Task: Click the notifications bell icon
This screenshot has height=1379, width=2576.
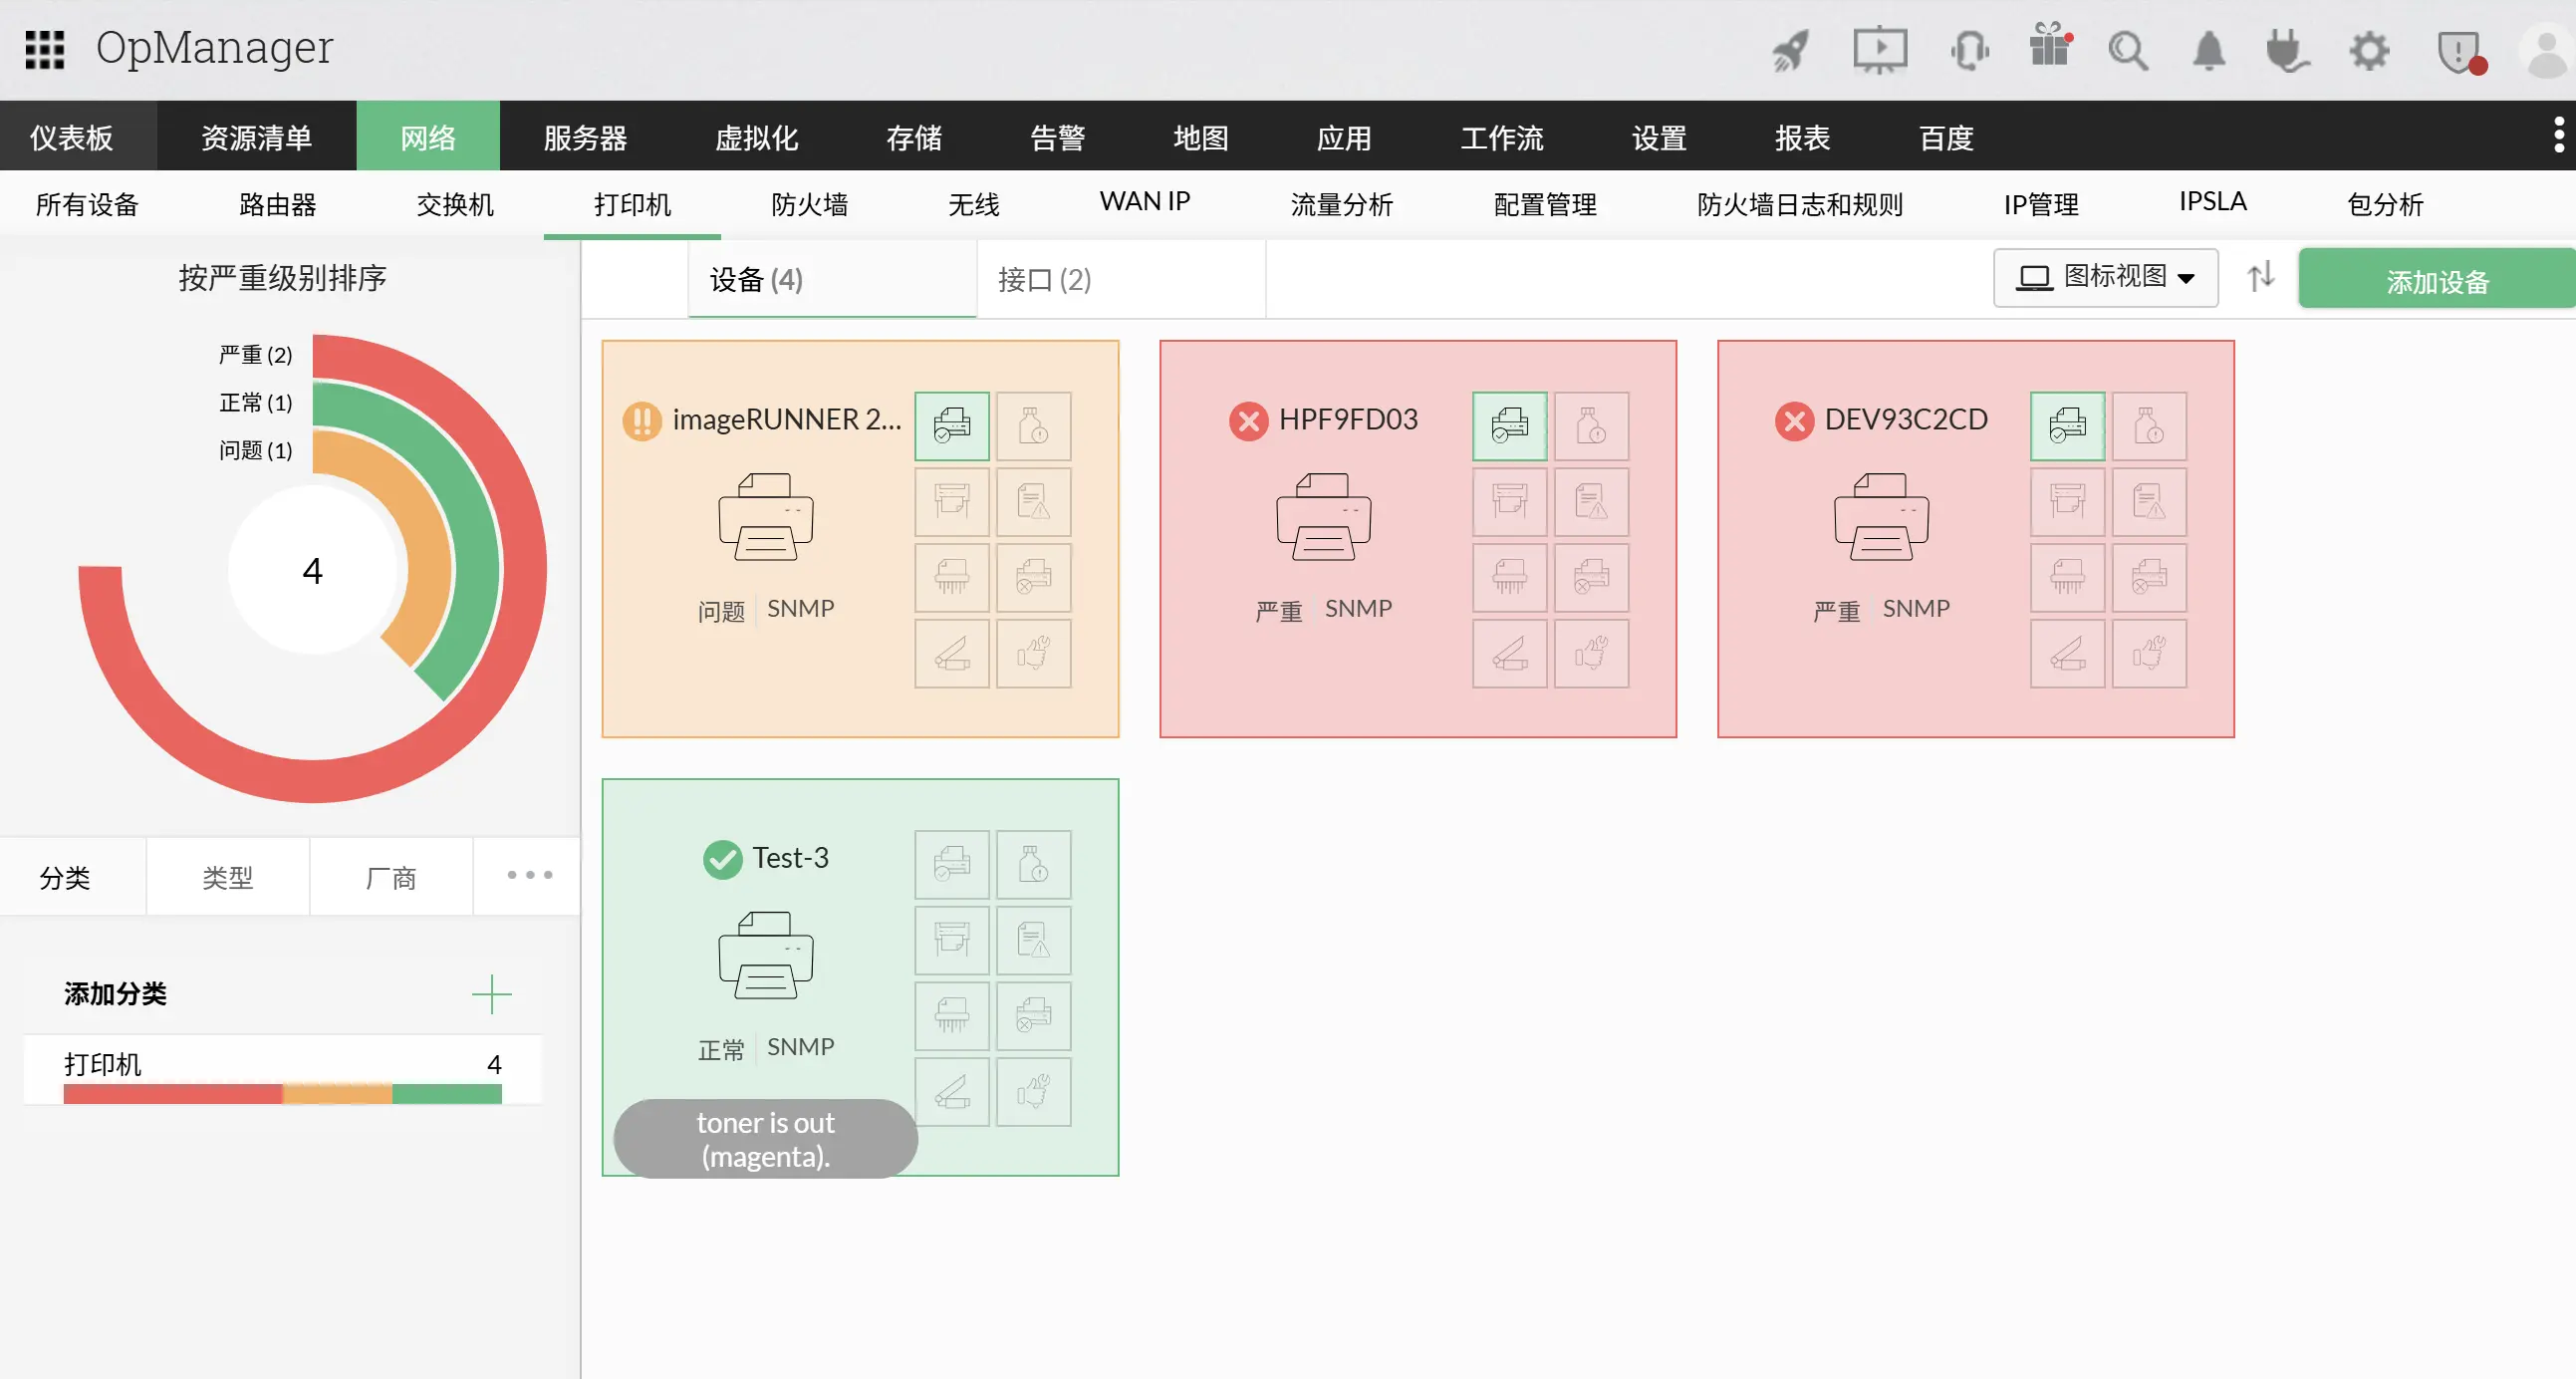Action: click(2209, 50)
